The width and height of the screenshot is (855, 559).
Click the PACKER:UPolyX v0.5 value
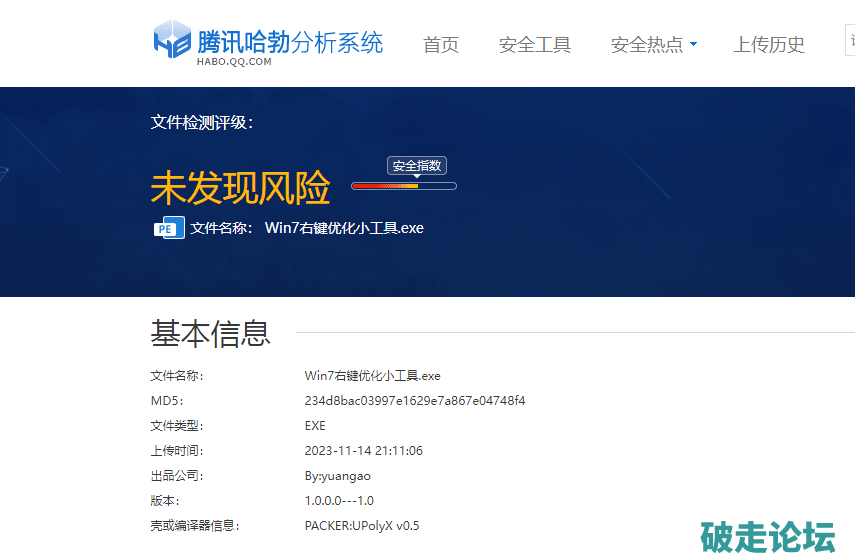(362, 526)
